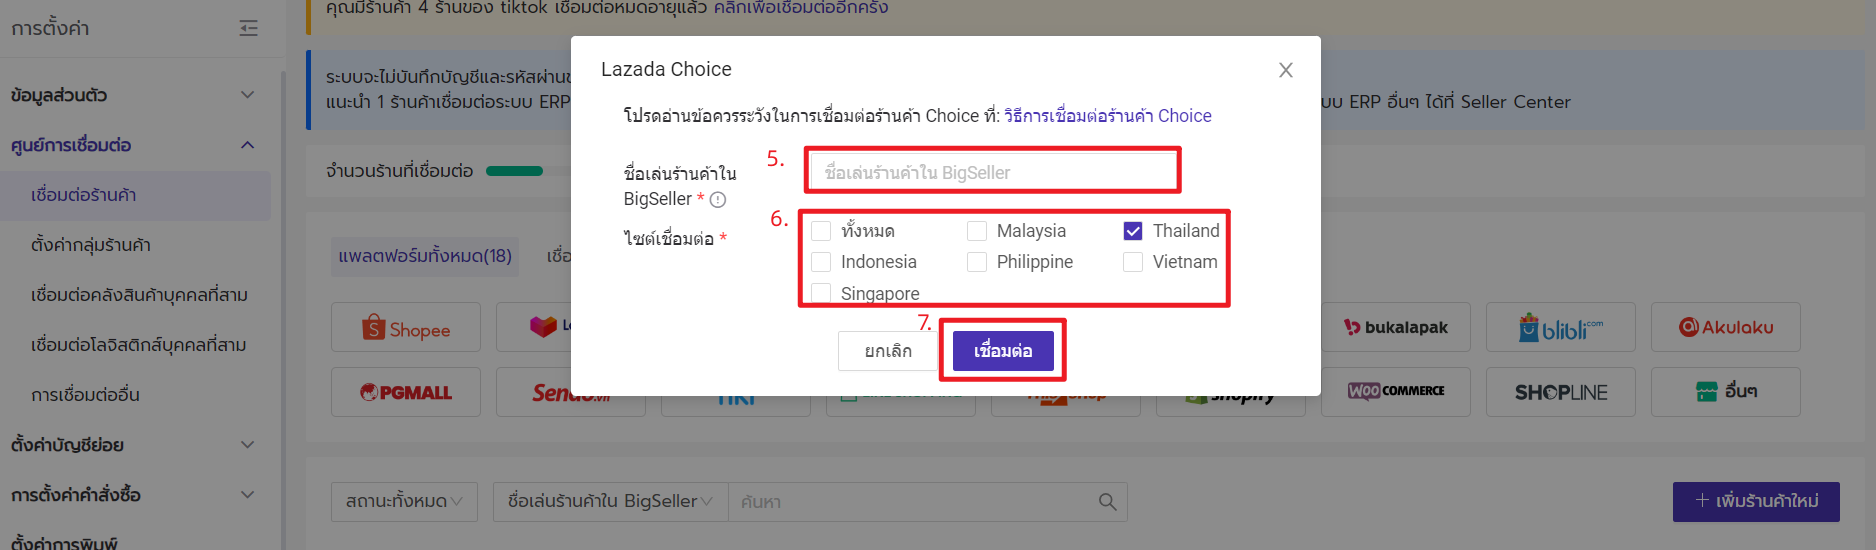Screen dimensions: 1876x550
Task: Click the purple connect button in dialog
Action: 1003,351
